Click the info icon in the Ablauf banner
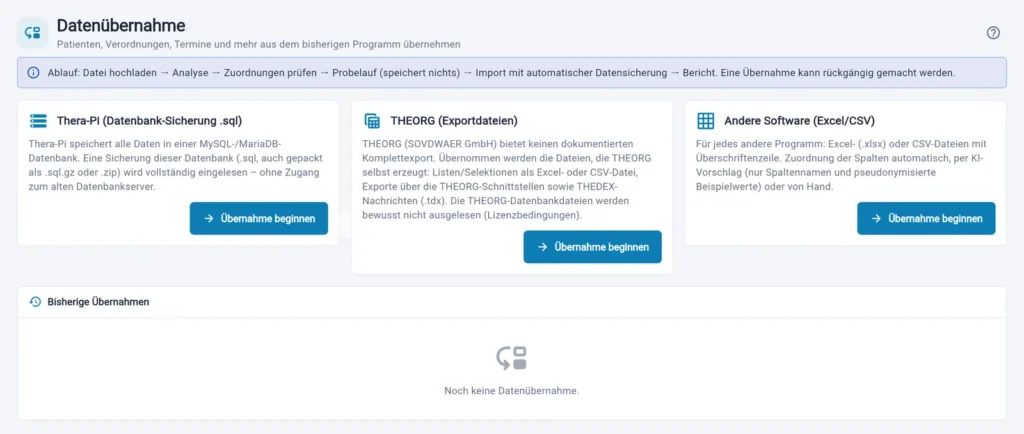Screen dimensions: 1024x434 pyautogui.click(x=33, y=72)
